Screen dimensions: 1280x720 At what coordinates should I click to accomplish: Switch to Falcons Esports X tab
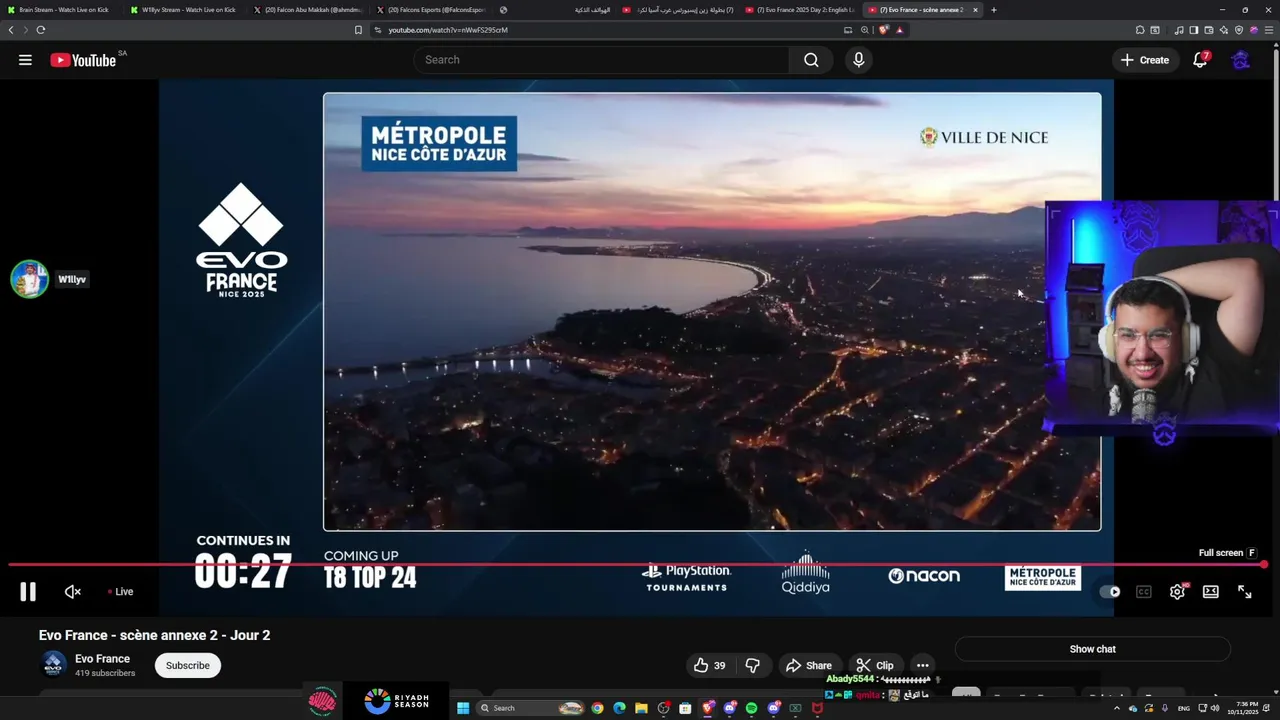click(x=431, y=10)
